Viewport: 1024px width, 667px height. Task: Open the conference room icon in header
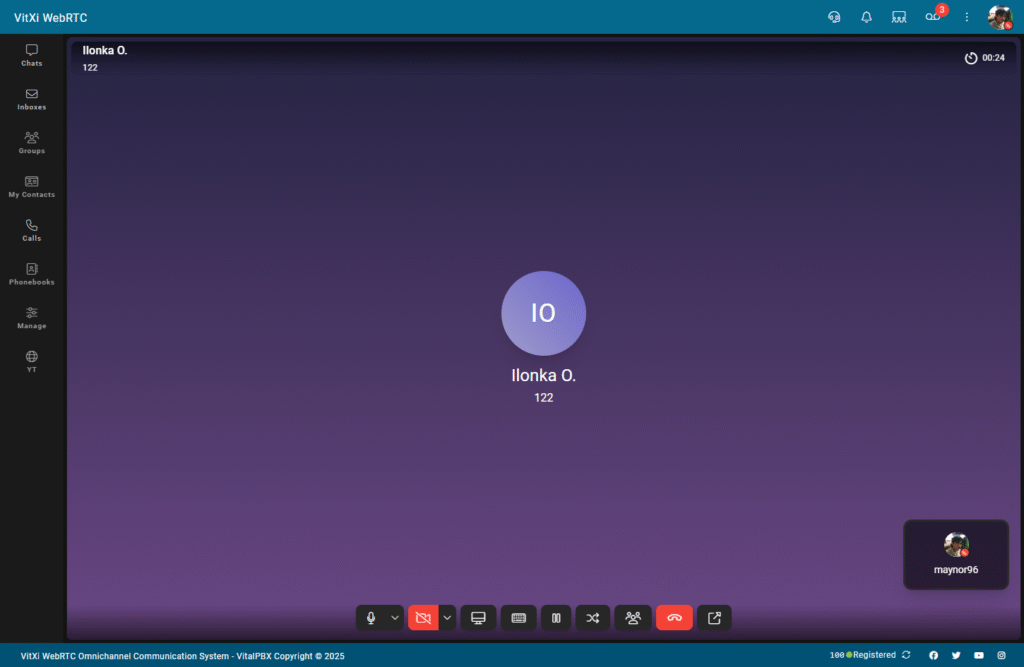click(x=899, y=17)
